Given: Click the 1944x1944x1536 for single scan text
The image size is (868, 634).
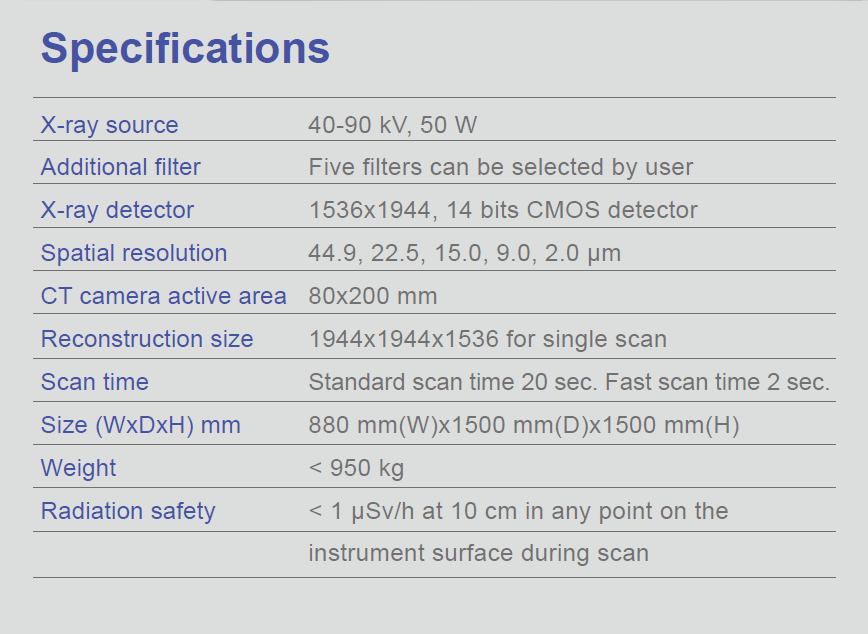Looking at the screenshot, I should point(487,339).
